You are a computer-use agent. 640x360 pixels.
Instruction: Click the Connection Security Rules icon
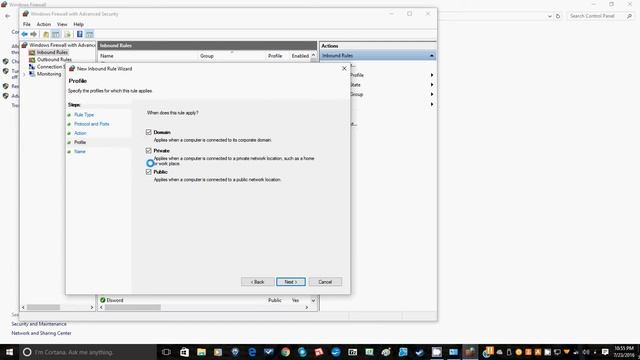click(x=32, y=67)
